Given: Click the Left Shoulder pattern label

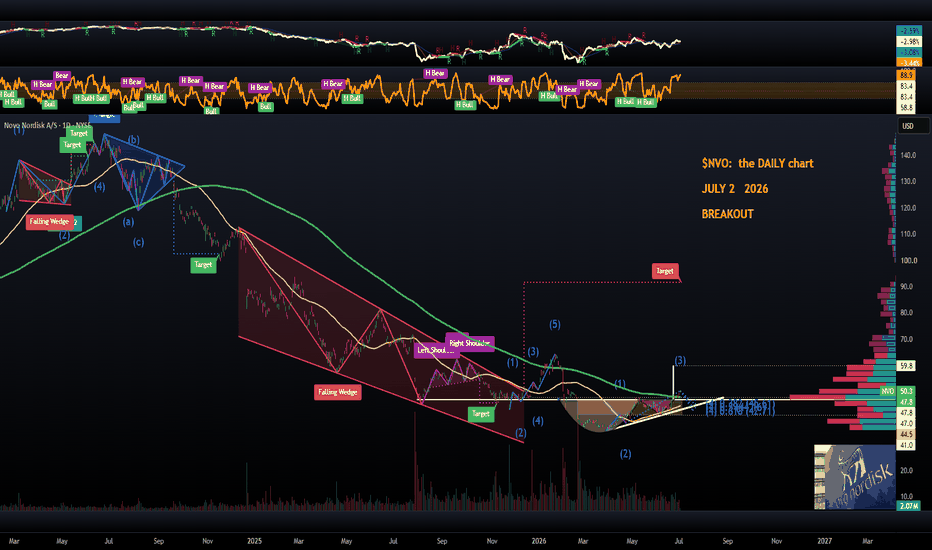Looking at the screenshot, I should point(434,350).
